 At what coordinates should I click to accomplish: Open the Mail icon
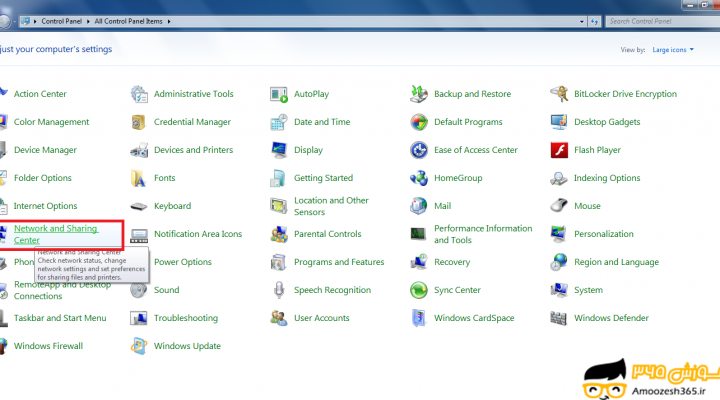tap(419, 206)
